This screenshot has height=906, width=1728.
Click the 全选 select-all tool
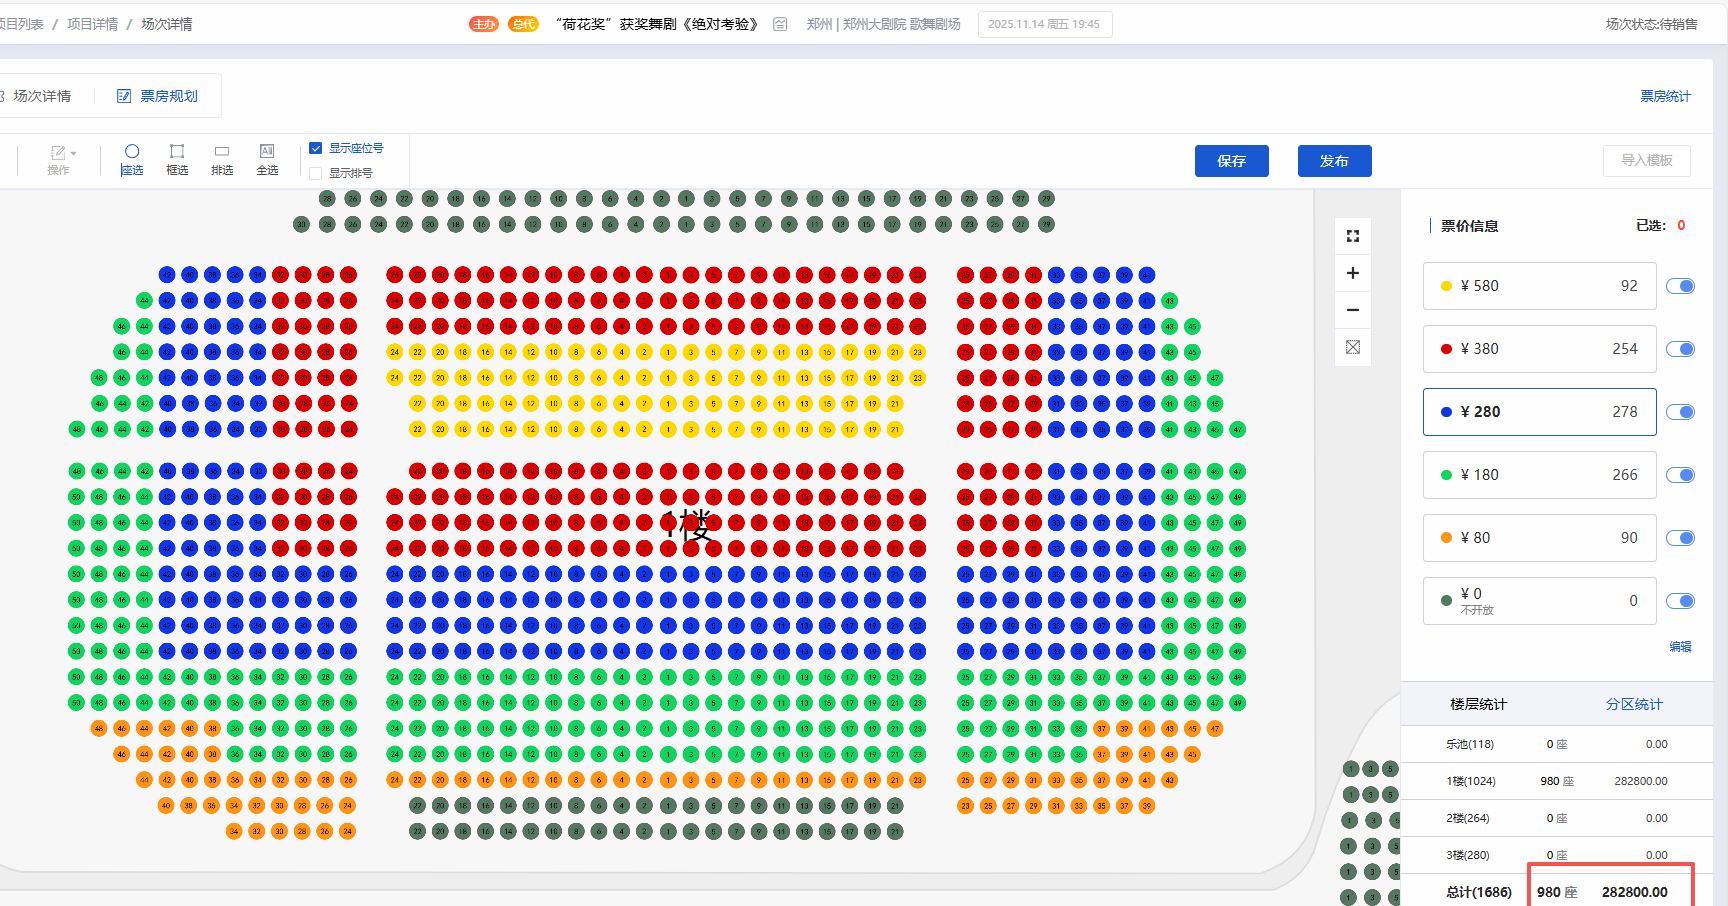[267, 159]
